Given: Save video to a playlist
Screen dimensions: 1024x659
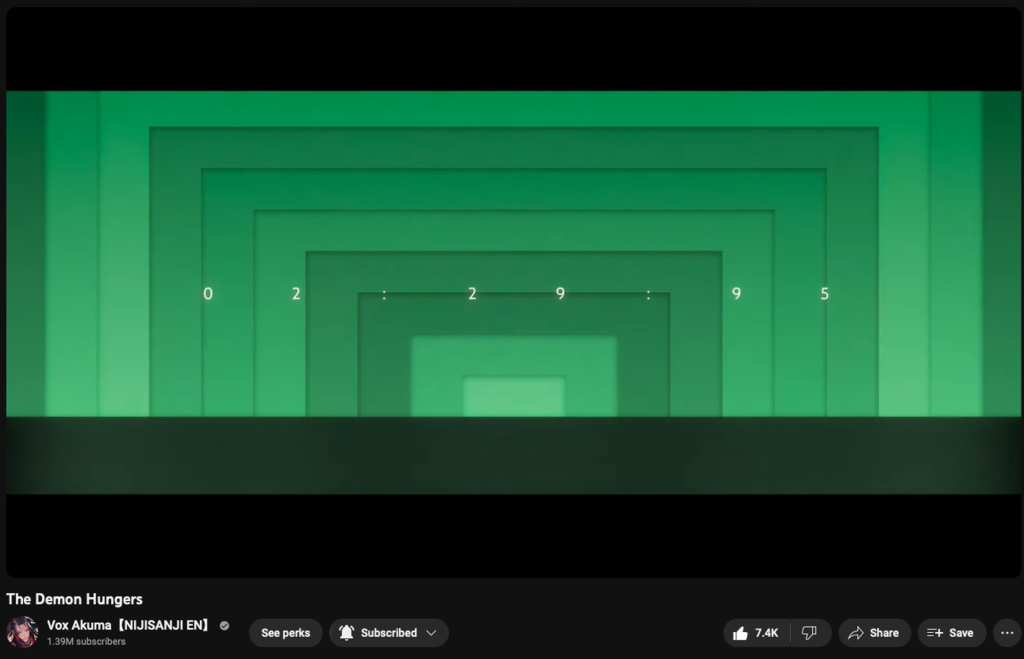Looking at the screenshot, I should 952,633.
